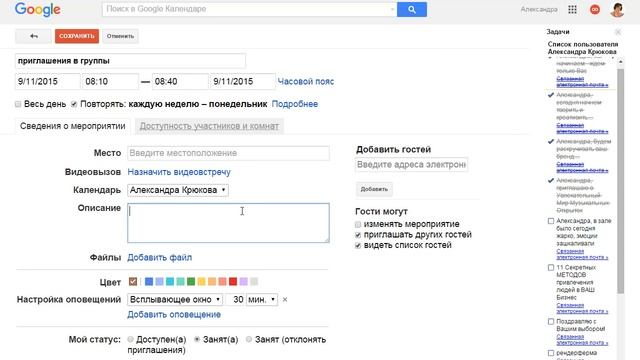This screenshot has width=640, height=360.
Task: Select the lavender color swatch
Action: (x=243, y=281)
